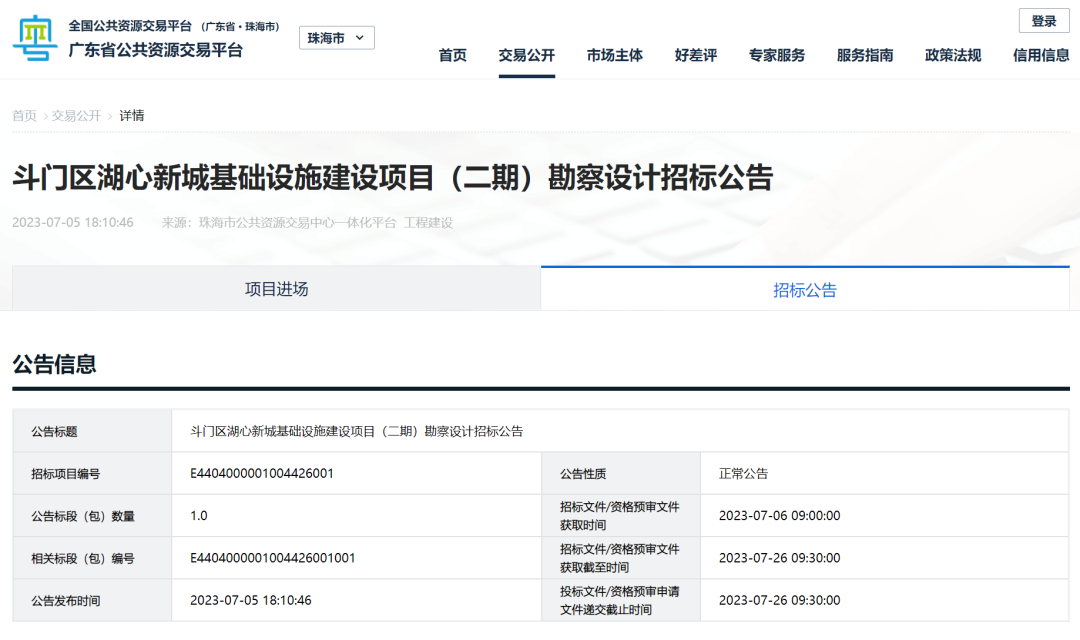Open the 珠海市 city dropdown

(x=337, y=38)
